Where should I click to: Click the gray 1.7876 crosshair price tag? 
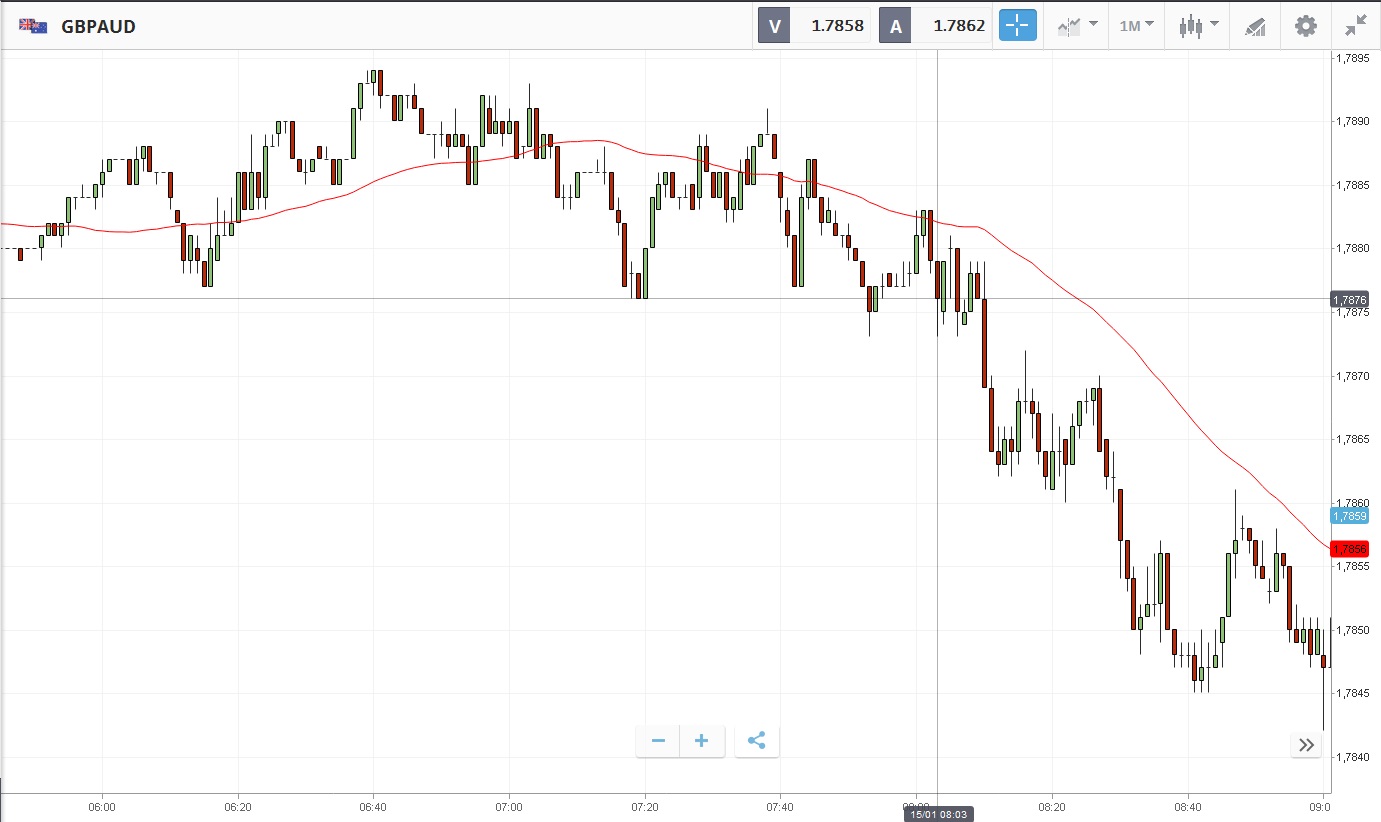1349,300
